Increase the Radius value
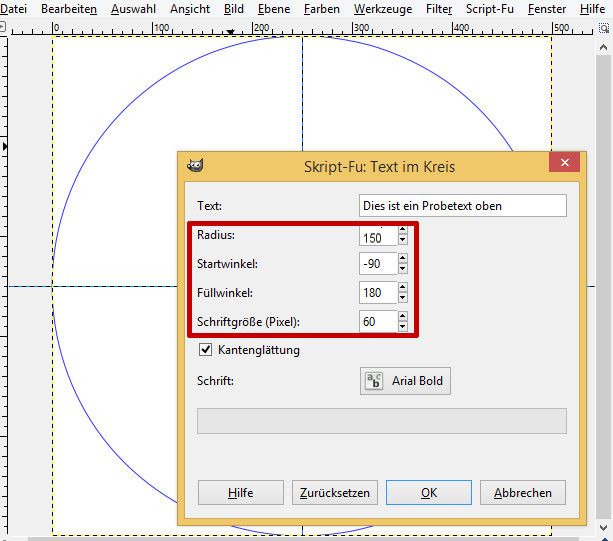This screenshot has width=613, height=541. [x=403, y=230]
